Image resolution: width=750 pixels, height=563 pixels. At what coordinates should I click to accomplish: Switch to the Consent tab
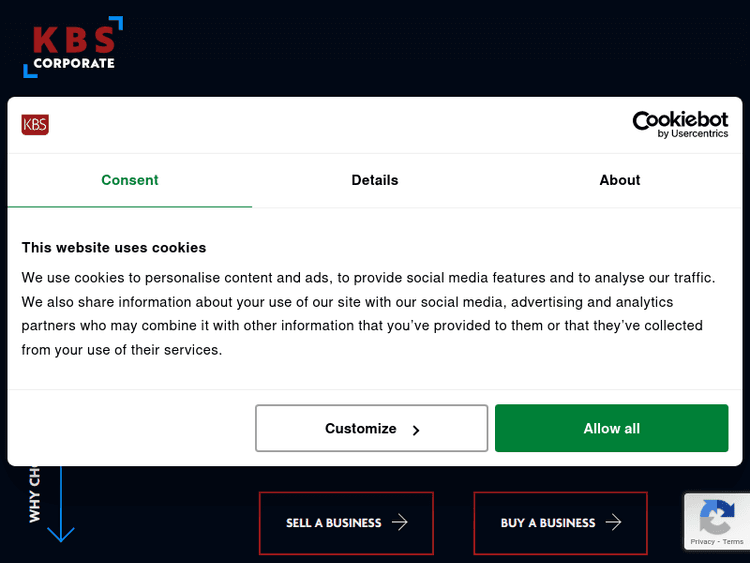(130, 180)
